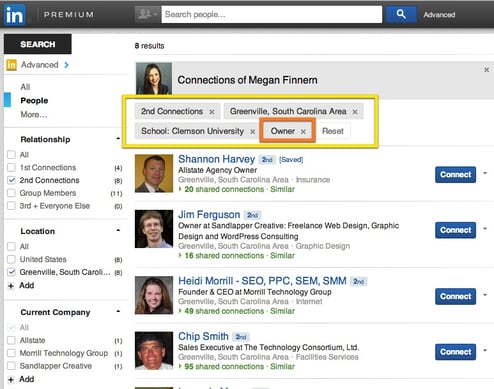
Task: Collapse the Relationship filter section
Action: pos(118,138)
